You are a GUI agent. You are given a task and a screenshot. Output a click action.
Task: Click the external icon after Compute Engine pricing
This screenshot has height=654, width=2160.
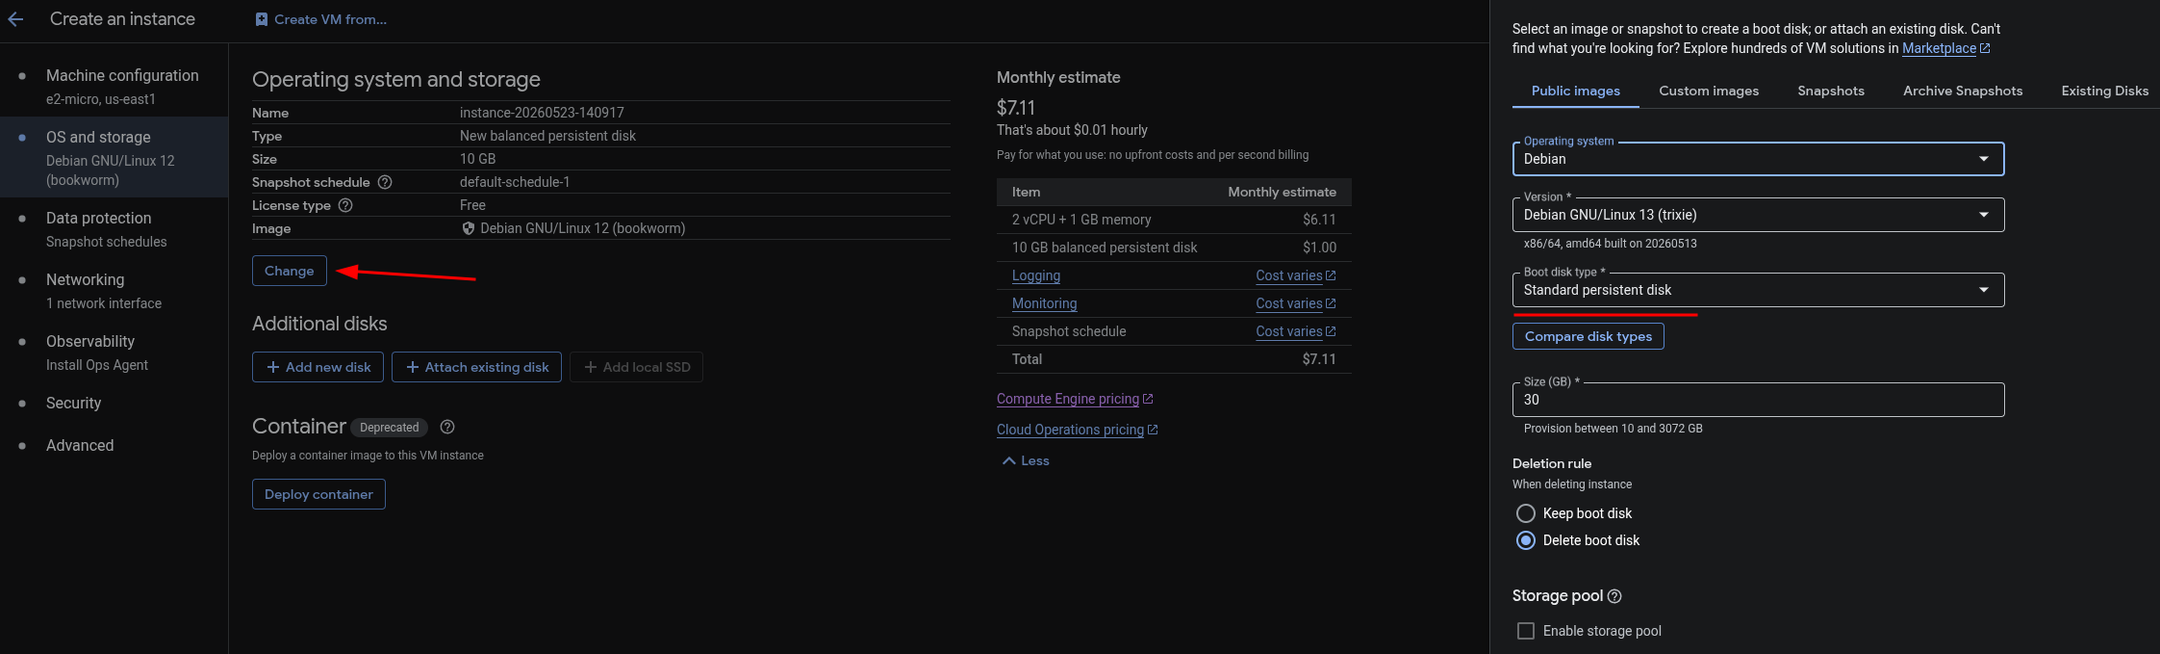tap(1148, 399)
